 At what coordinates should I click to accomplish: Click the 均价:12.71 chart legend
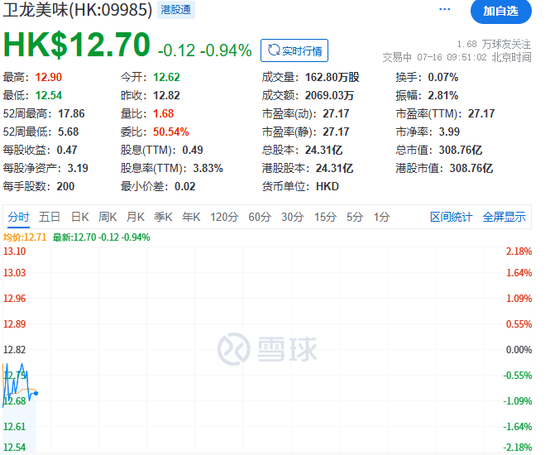pos(25,237)
